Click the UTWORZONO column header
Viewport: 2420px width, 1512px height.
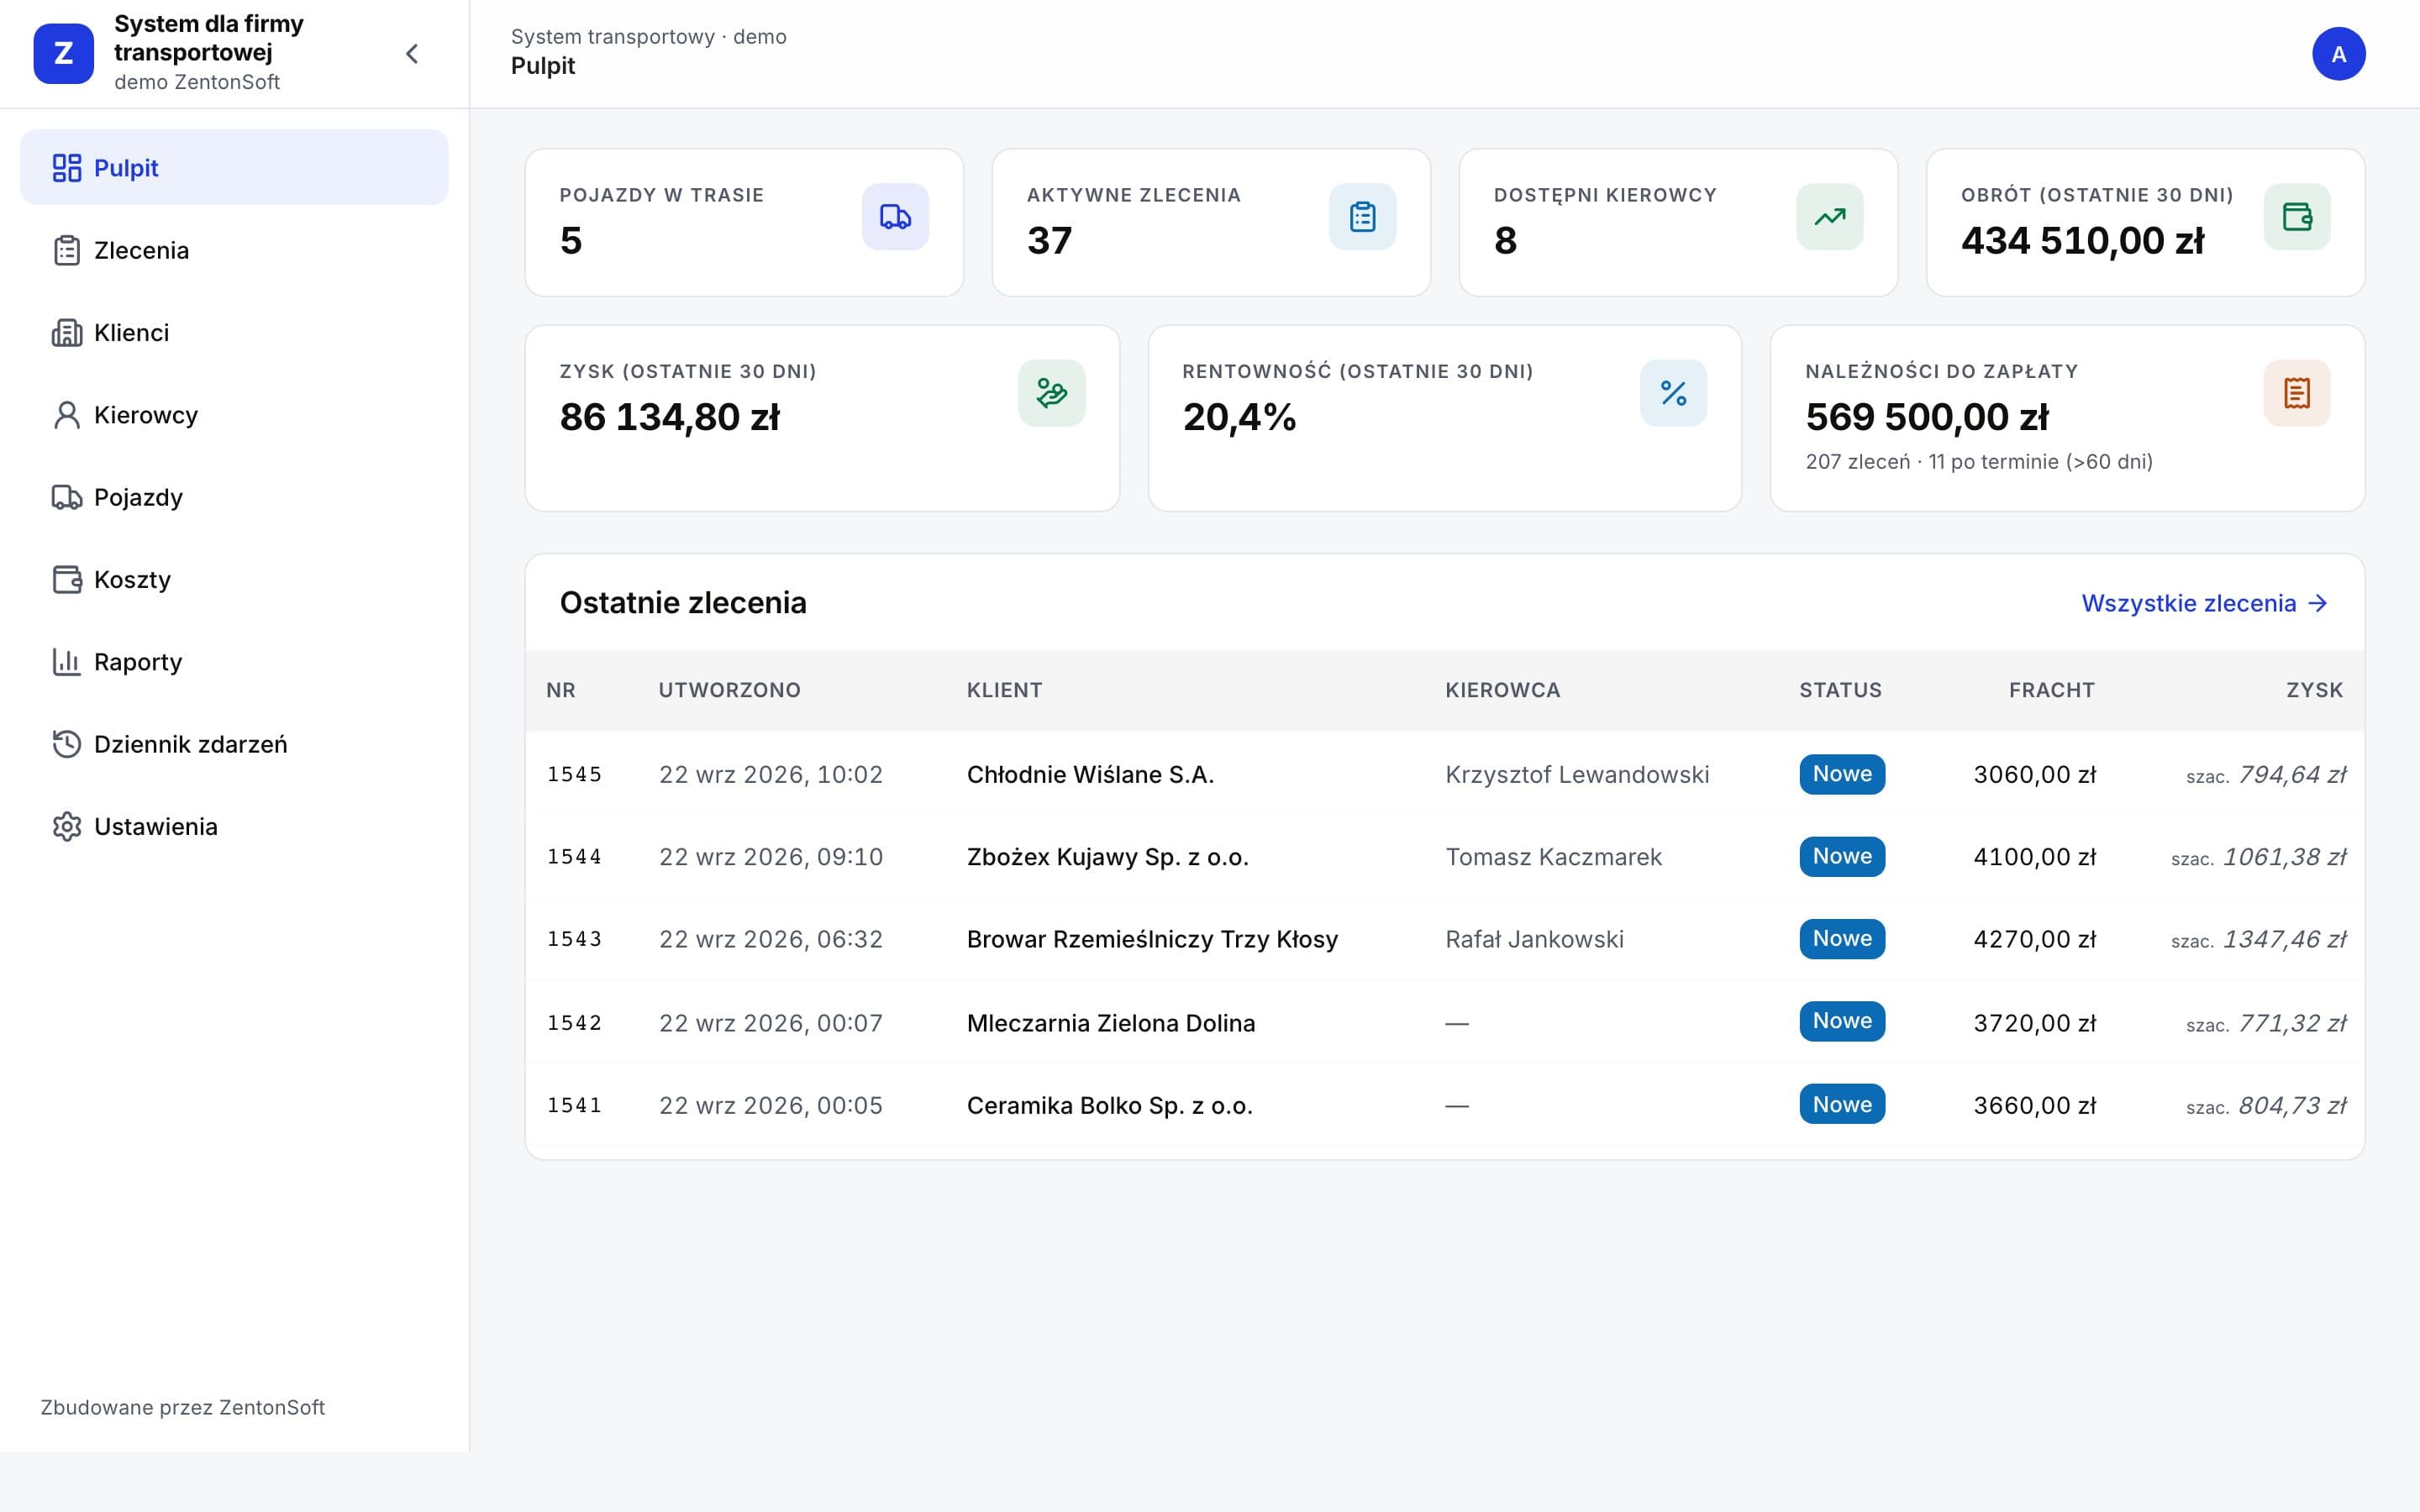click(x=729, y=690)
